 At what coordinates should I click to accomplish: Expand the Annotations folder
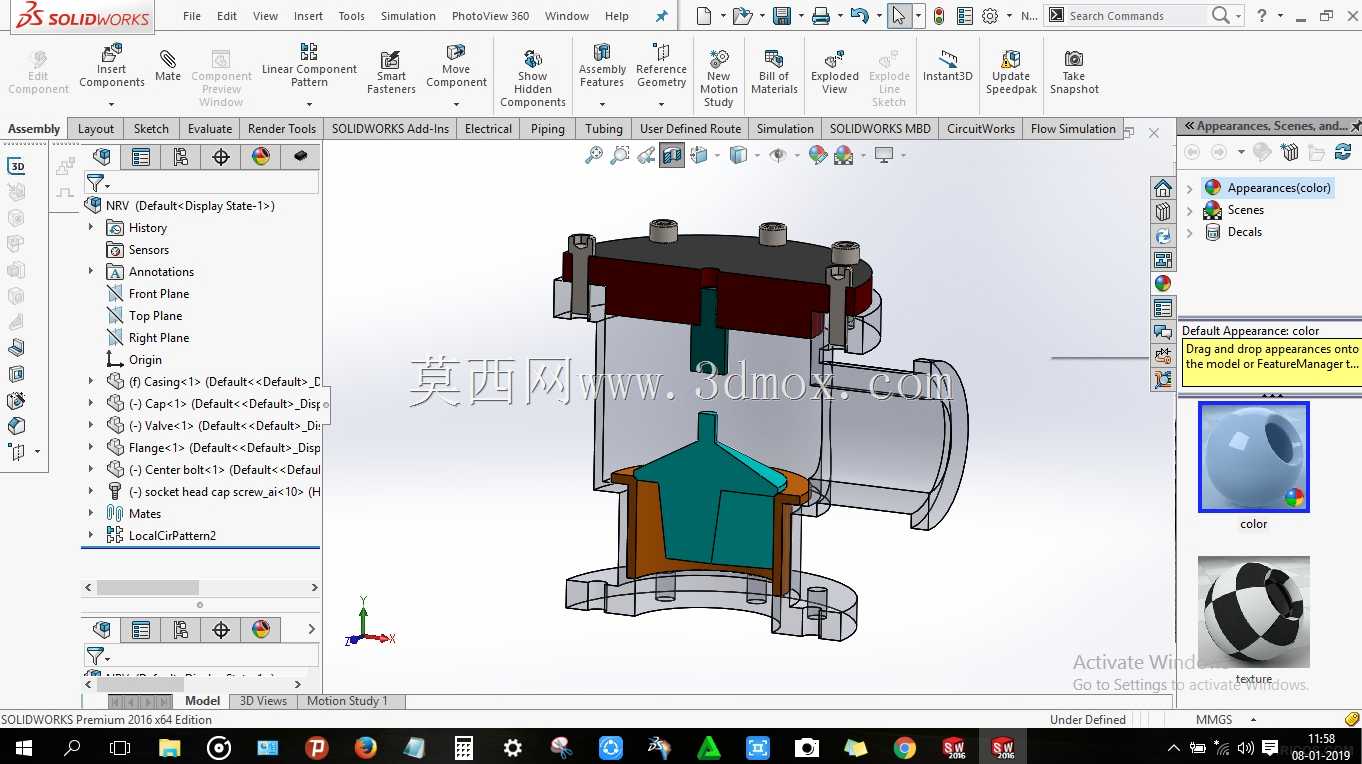[91, 272]
